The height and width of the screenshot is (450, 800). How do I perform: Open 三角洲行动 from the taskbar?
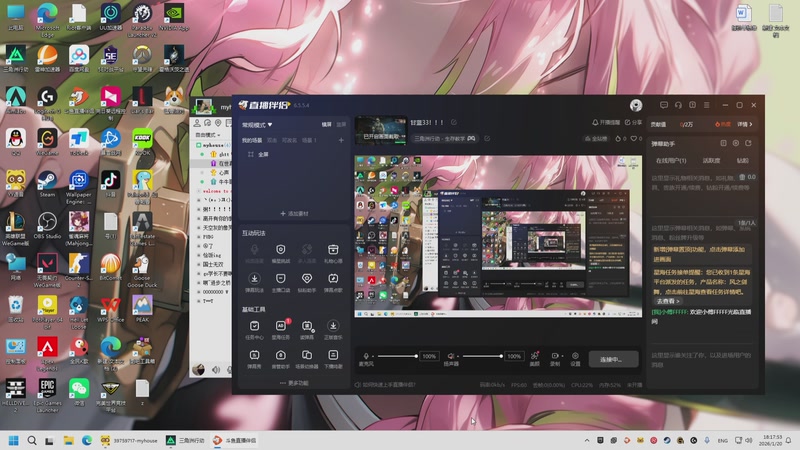click(186, 440)
